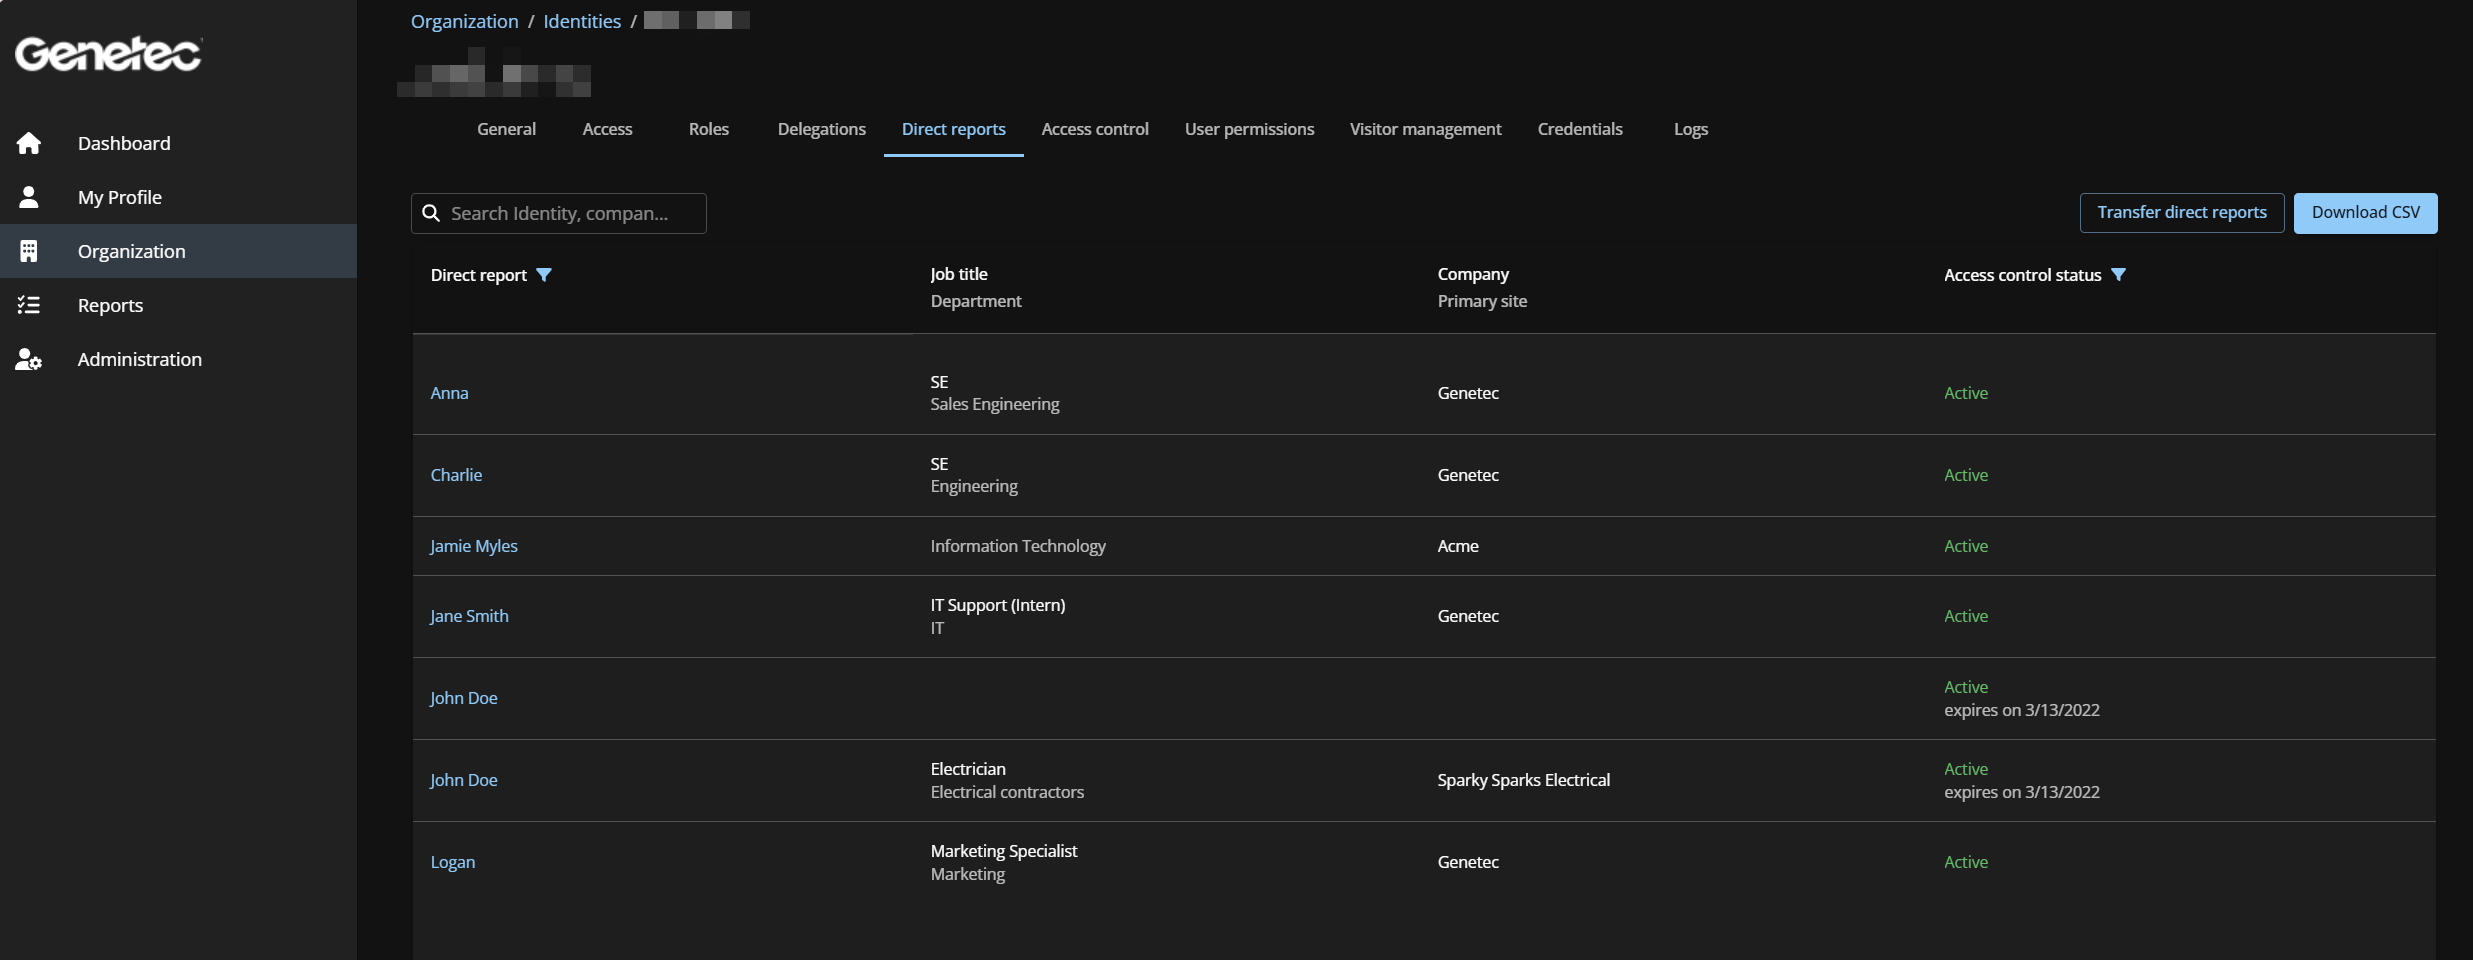Image resolution: width=2473 pixels, height=960 pixels.
Task: Expand John Doe's expiring access details
Action: [2021, 710]
